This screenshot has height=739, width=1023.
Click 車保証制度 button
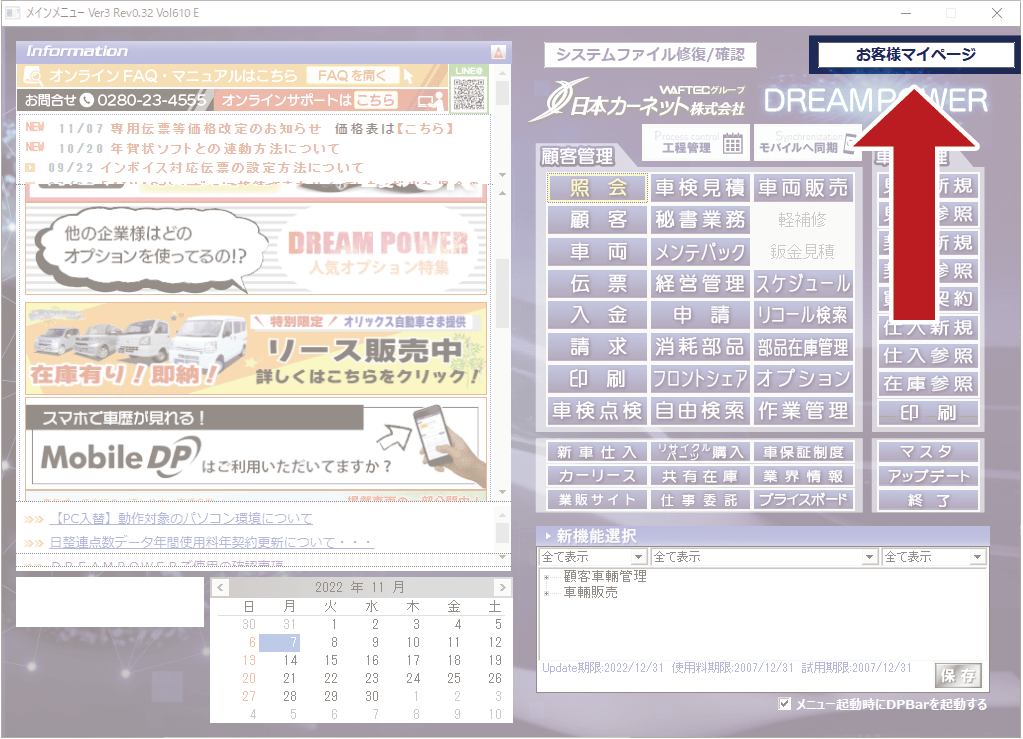[x=803, y=452]
